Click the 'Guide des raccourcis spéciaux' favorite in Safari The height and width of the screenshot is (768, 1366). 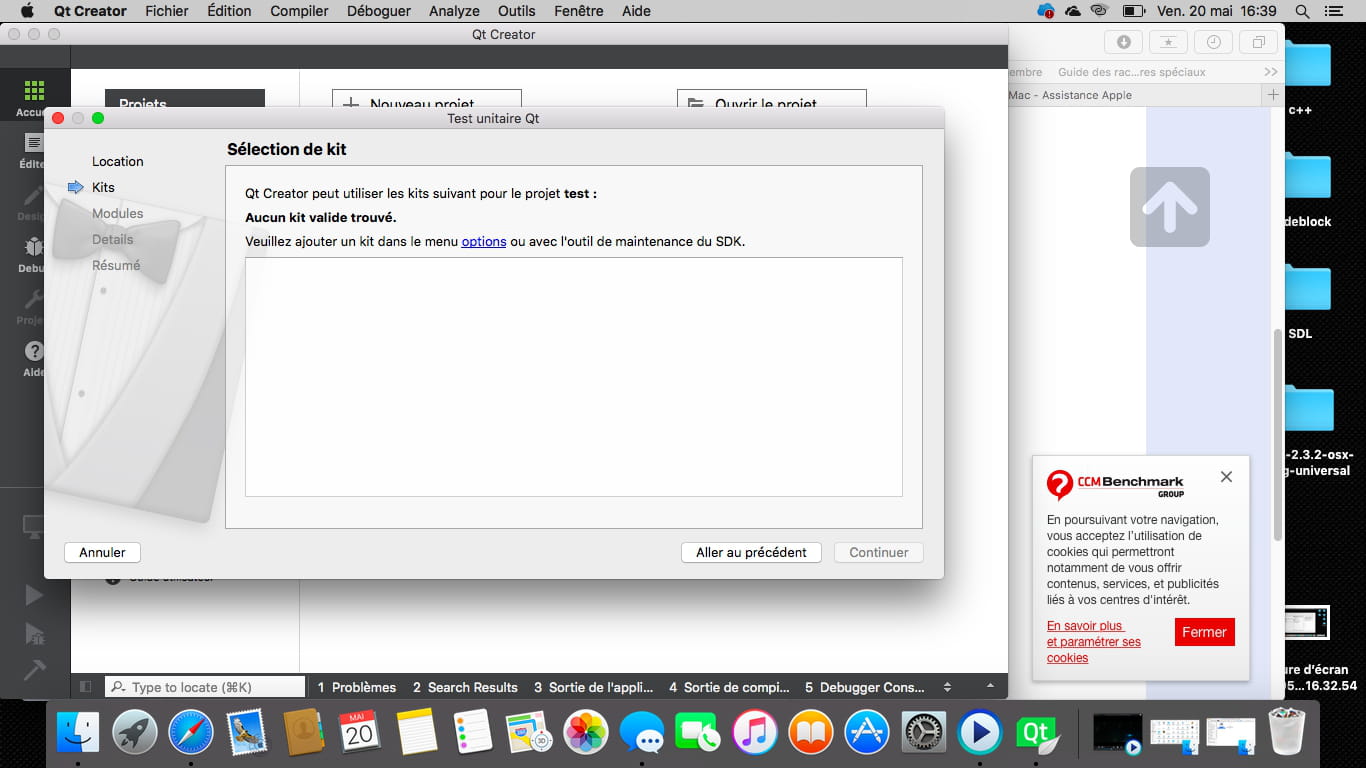coord(1132,72)
